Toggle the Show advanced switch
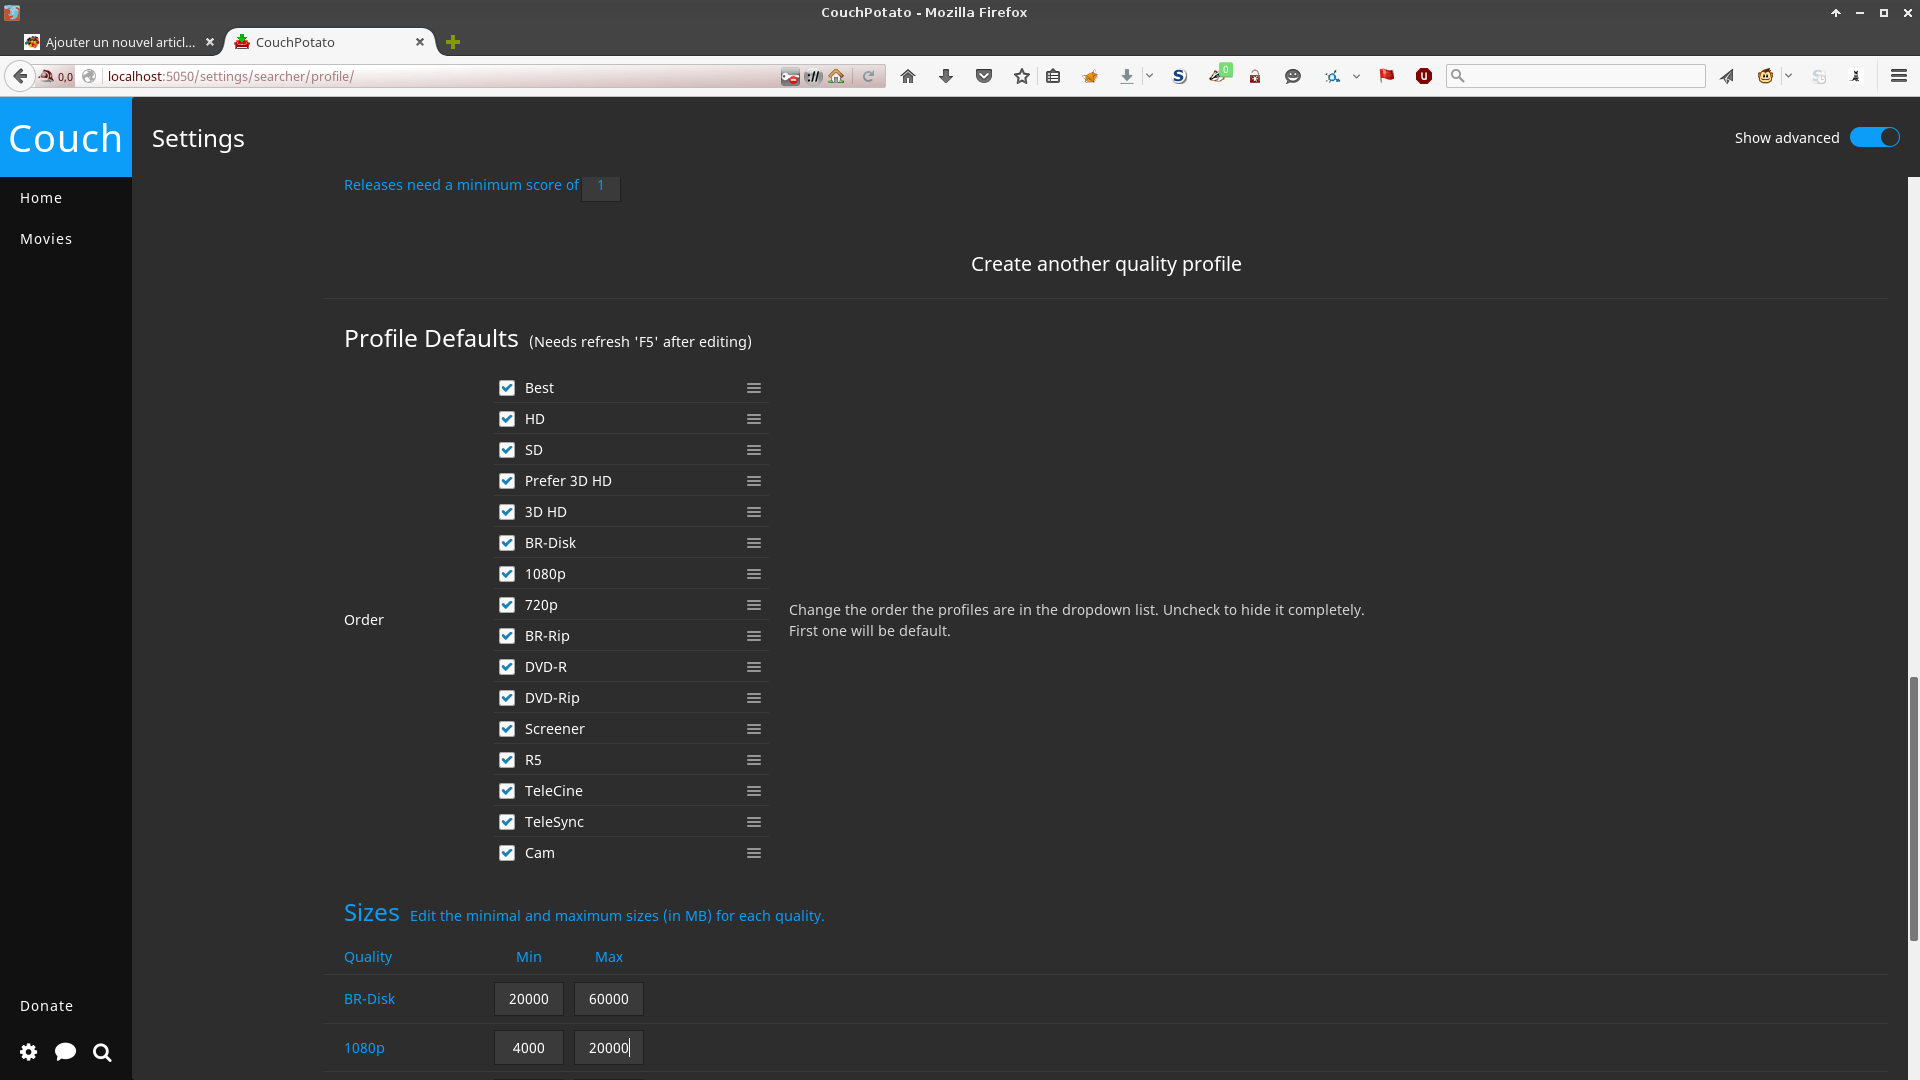This screenshot has height=1080, width=1920. tap(1874, 138)
